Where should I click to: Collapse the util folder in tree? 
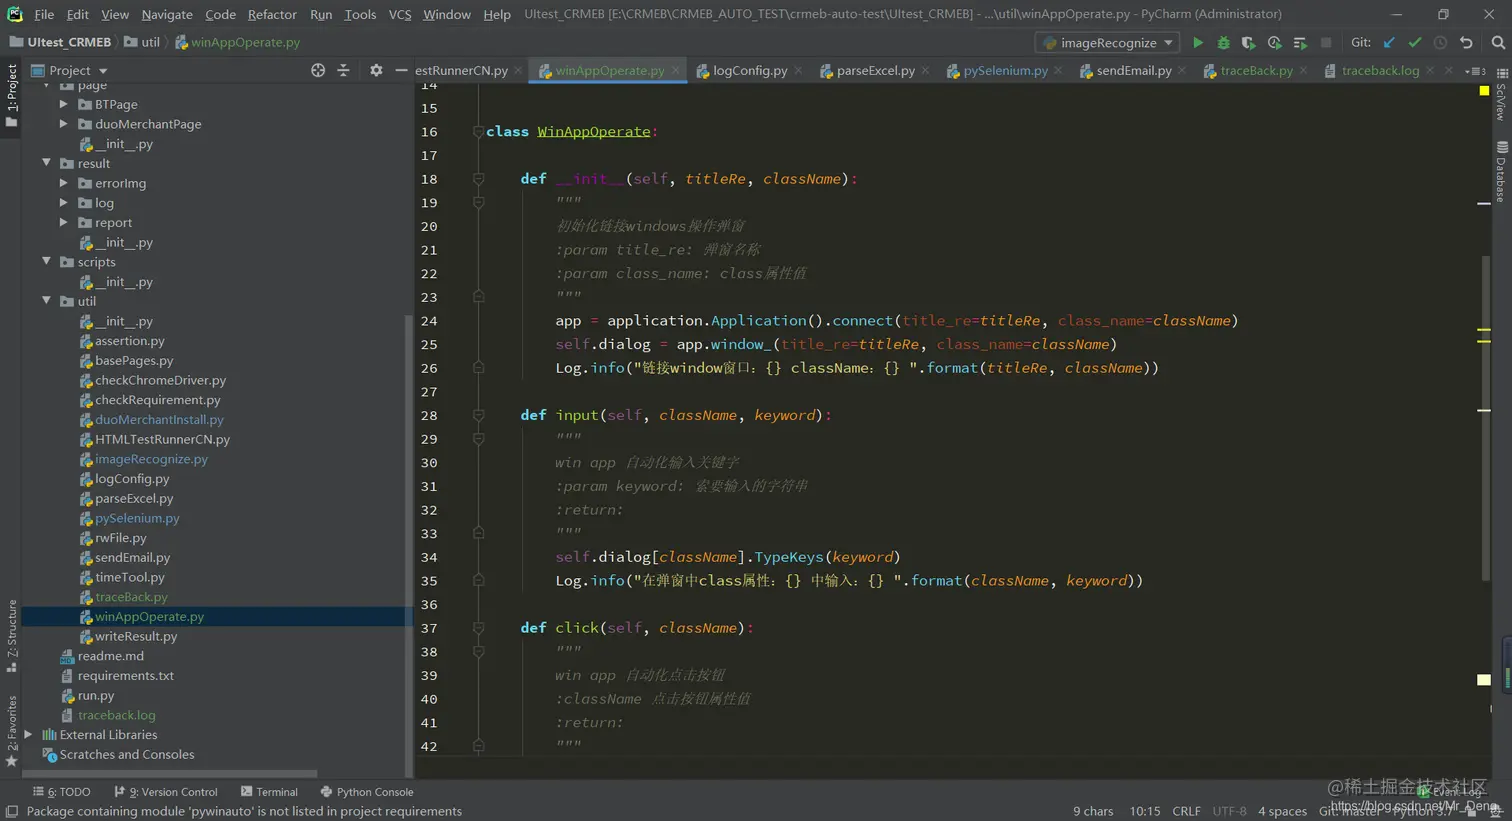(x=46, y=301)
